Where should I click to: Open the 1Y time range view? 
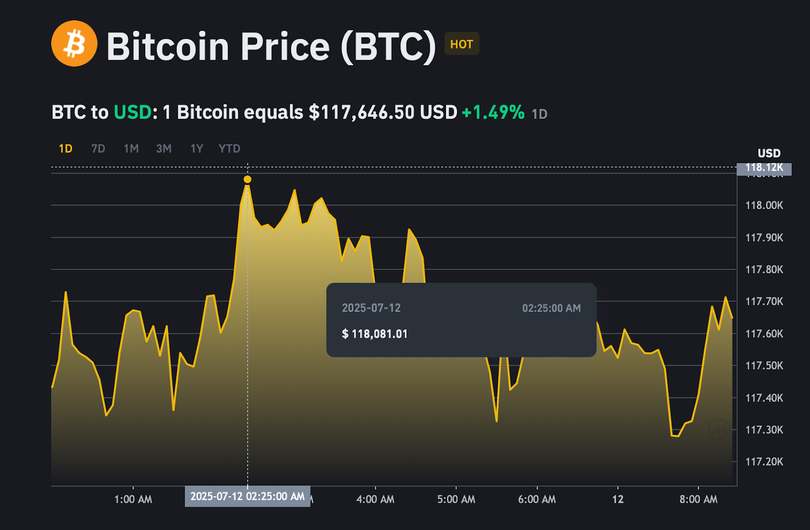[x=197, y=149]
